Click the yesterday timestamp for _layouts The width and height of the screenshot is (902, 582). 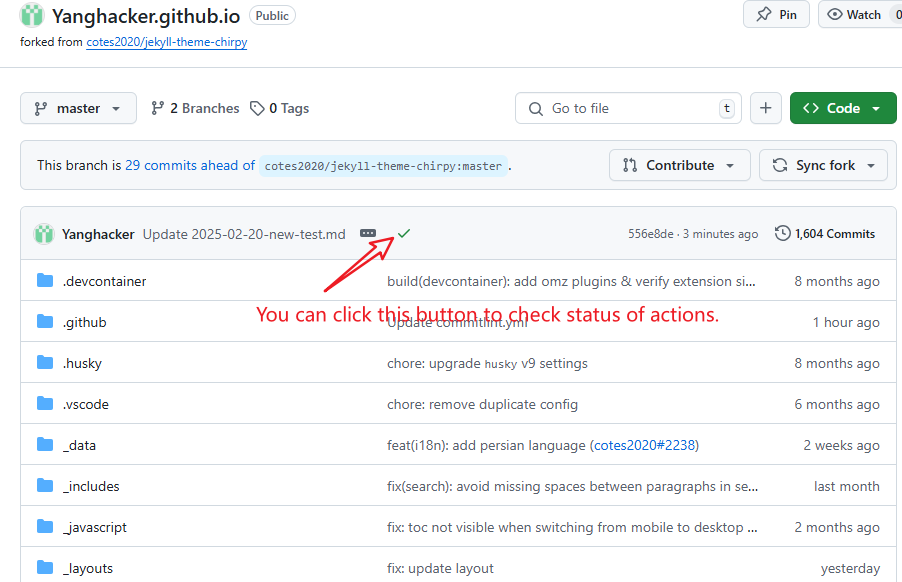850,568
